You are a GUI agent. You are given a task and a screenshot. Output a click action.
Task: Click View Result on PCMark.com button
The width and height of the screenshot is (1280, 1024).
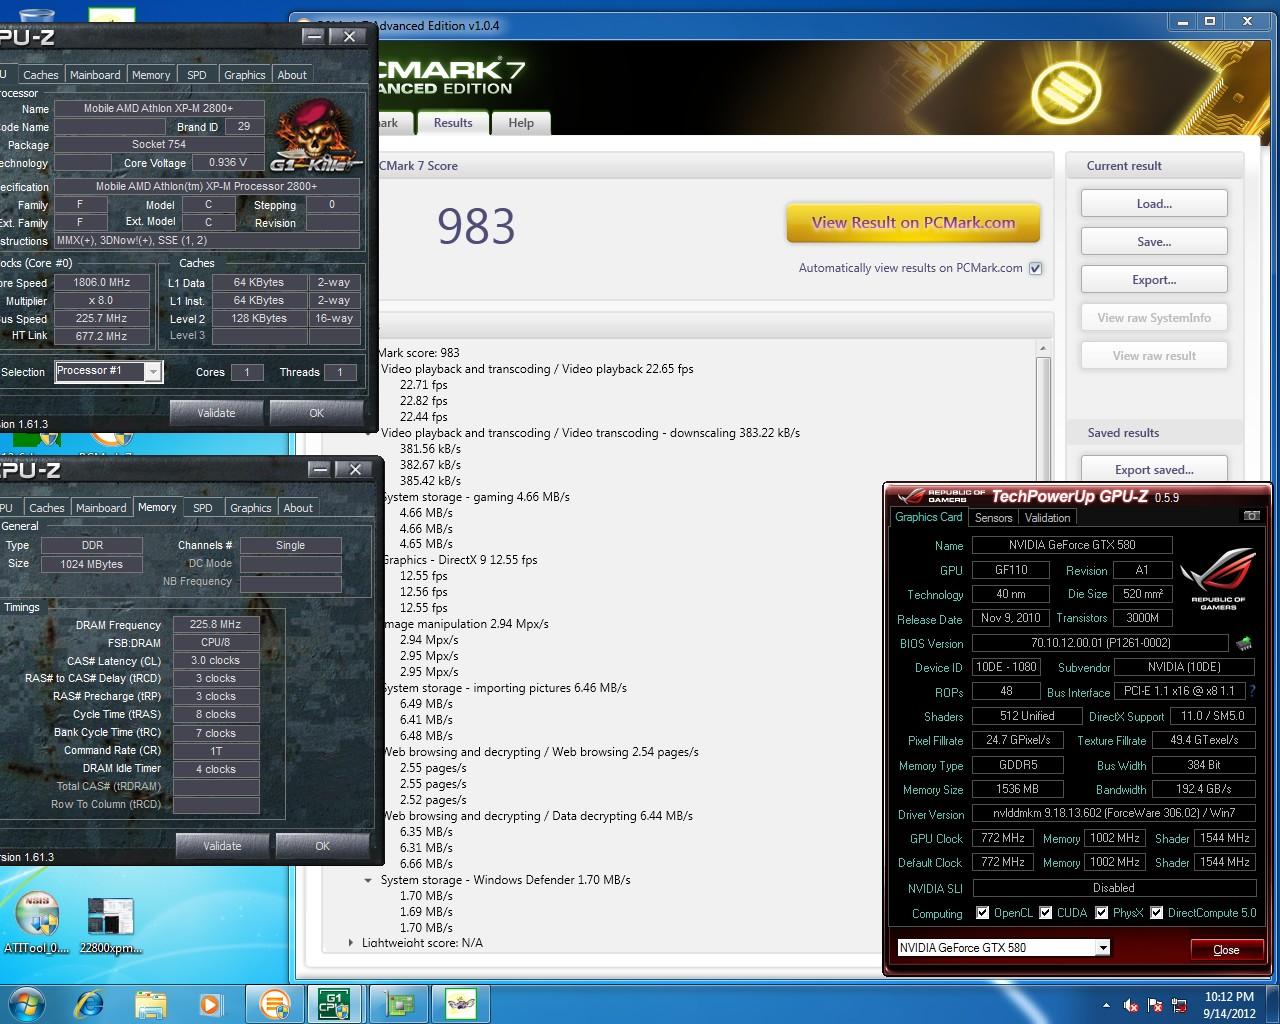pos(913,223)
